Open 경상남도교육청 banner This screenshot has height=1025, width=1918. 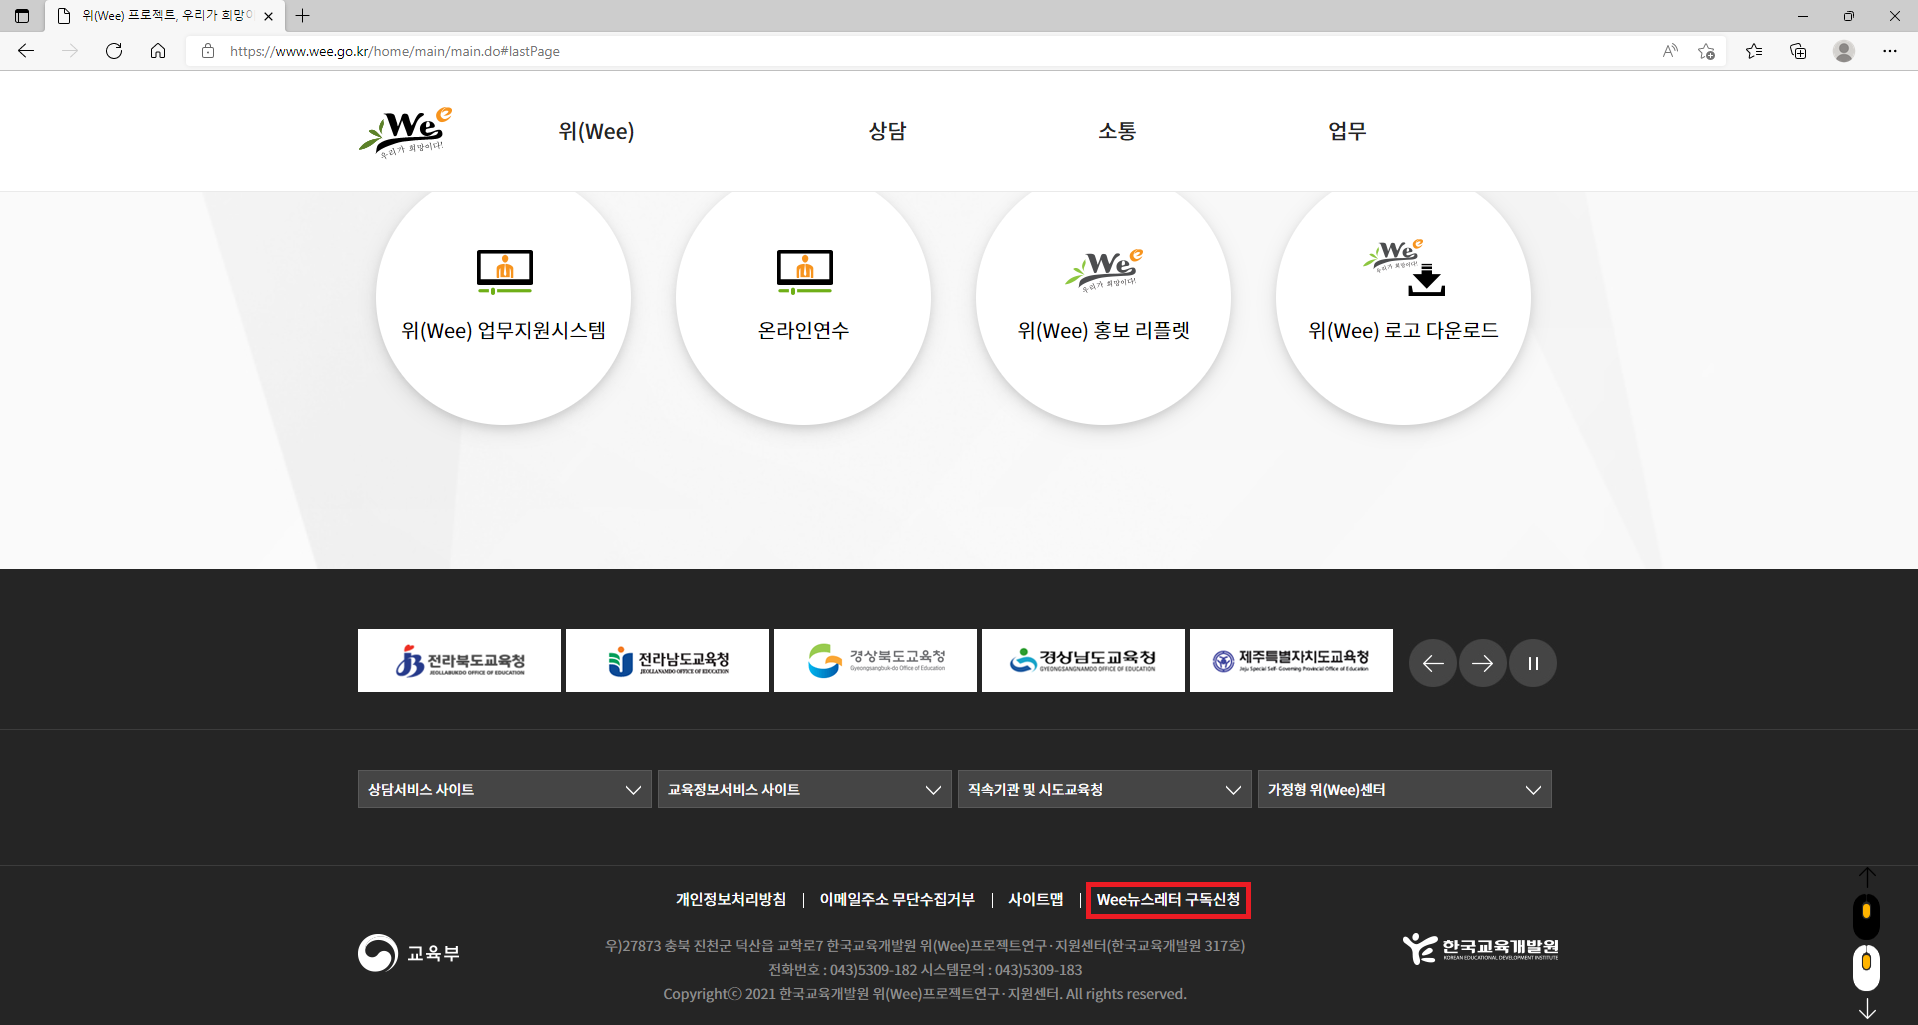click(x=1083, y=660)
